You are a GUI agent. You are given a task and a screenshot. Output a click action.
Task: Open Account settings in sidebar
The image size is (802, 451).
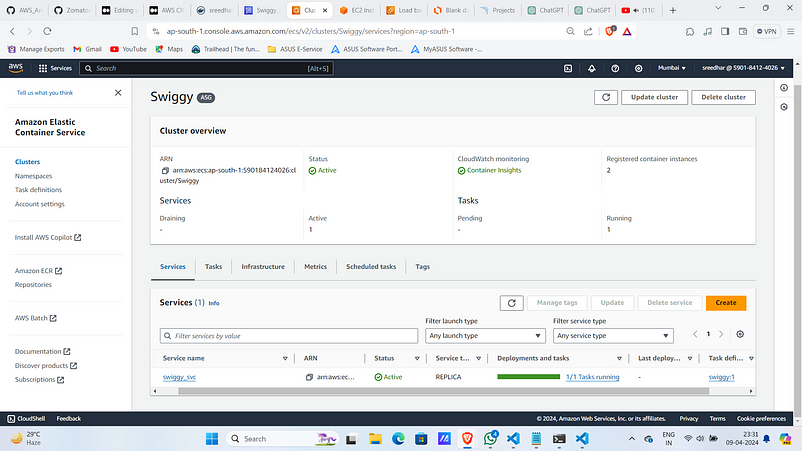pyautogui.click(x=39, y=204)
